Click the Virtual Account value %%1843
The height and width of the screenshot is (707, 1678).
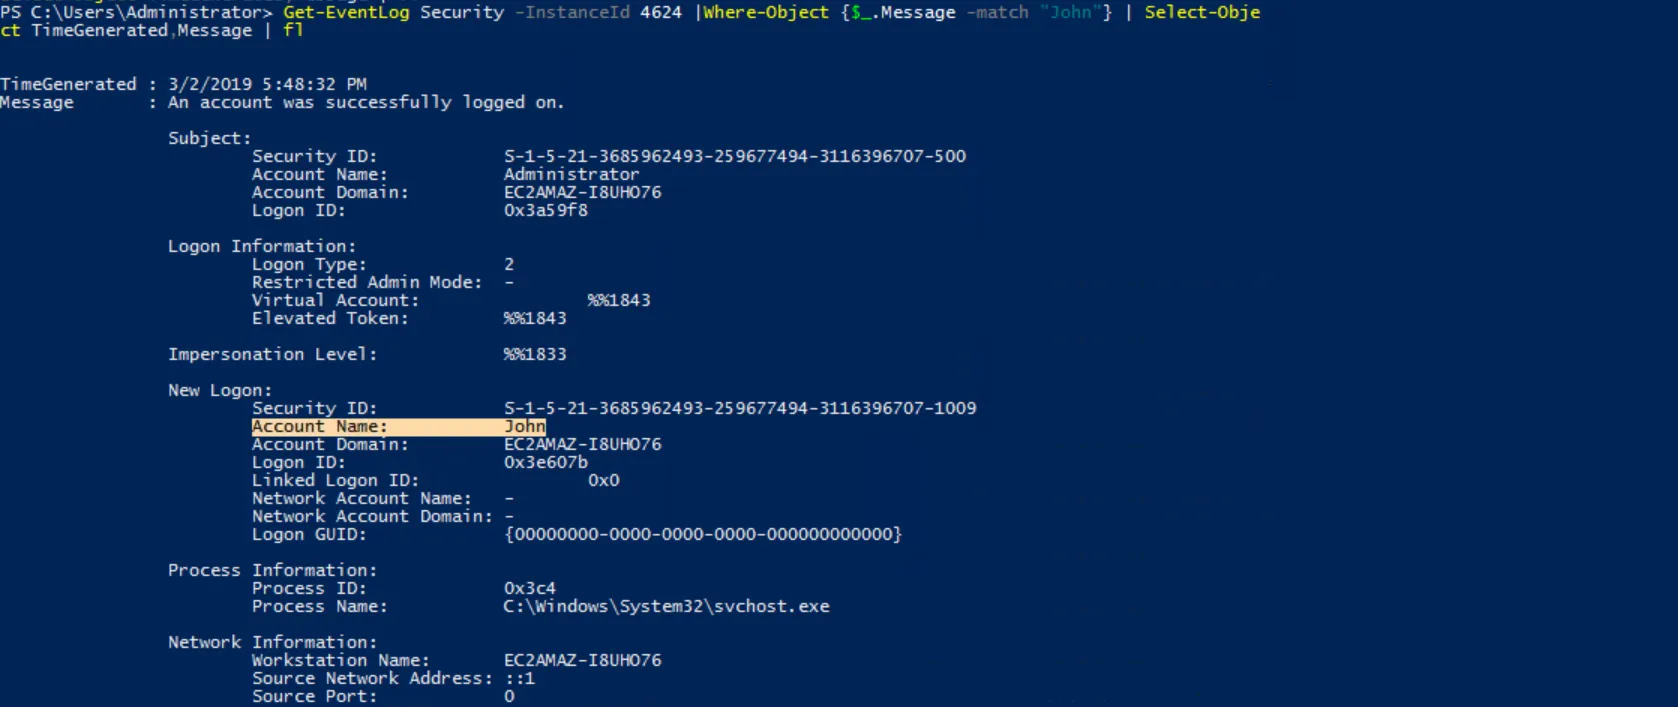coord(619,300)
